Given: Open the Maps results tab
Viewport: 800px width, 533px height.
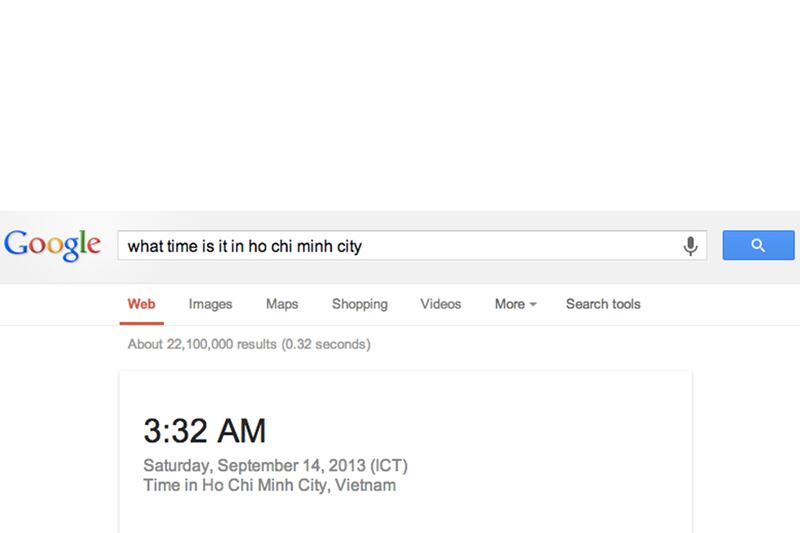Looking at the screenshot, I should [x=282, y=304].
